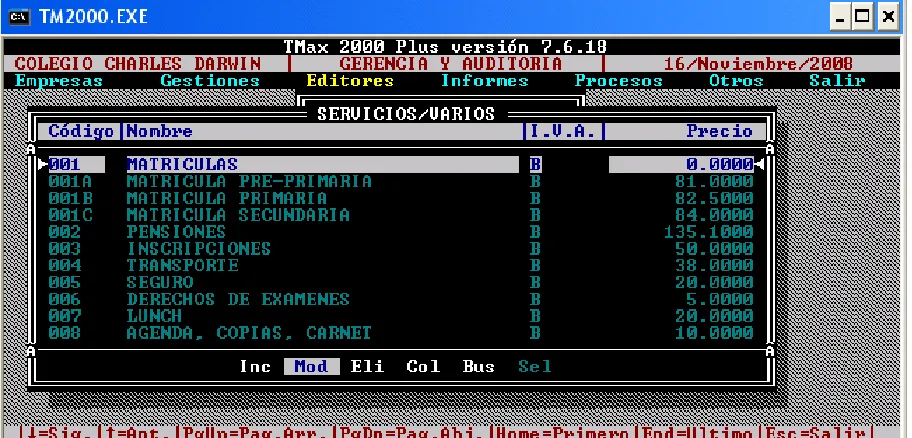912x438 pixels.
Task: Click code 005 cell
Action: click(x=65, y=283)
